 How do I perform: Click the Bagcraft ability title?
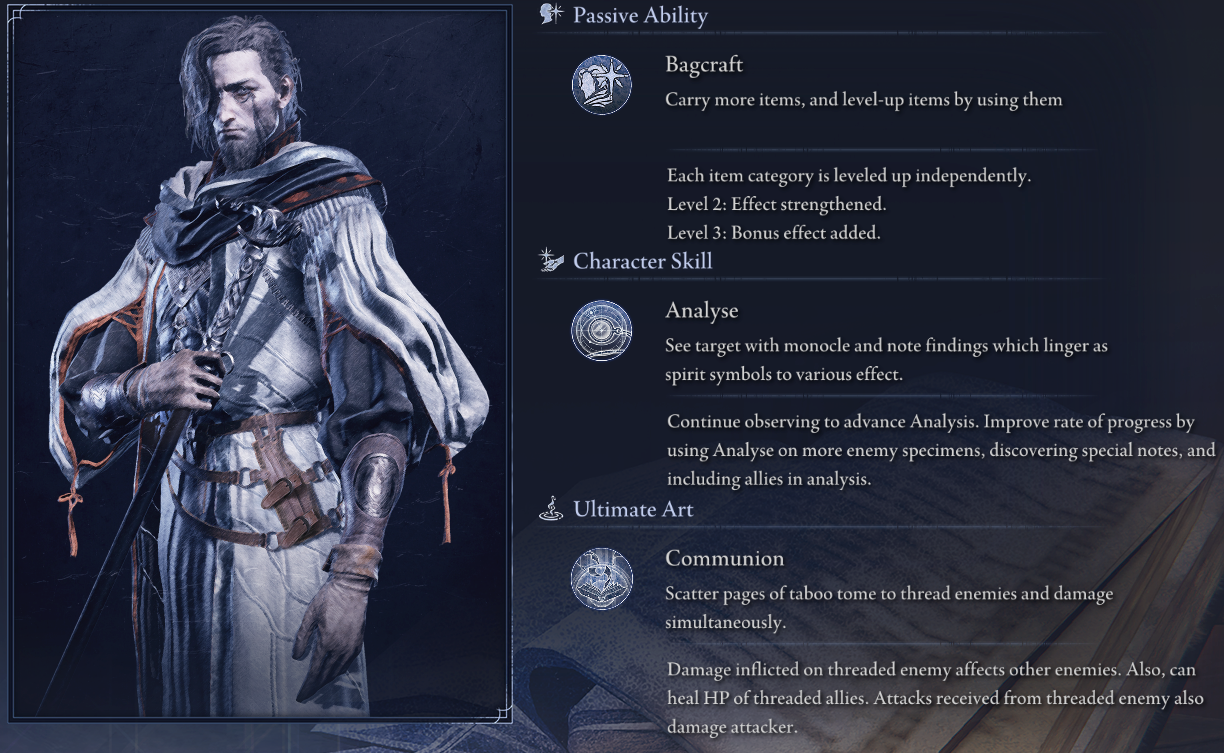[x=704, y=65]
